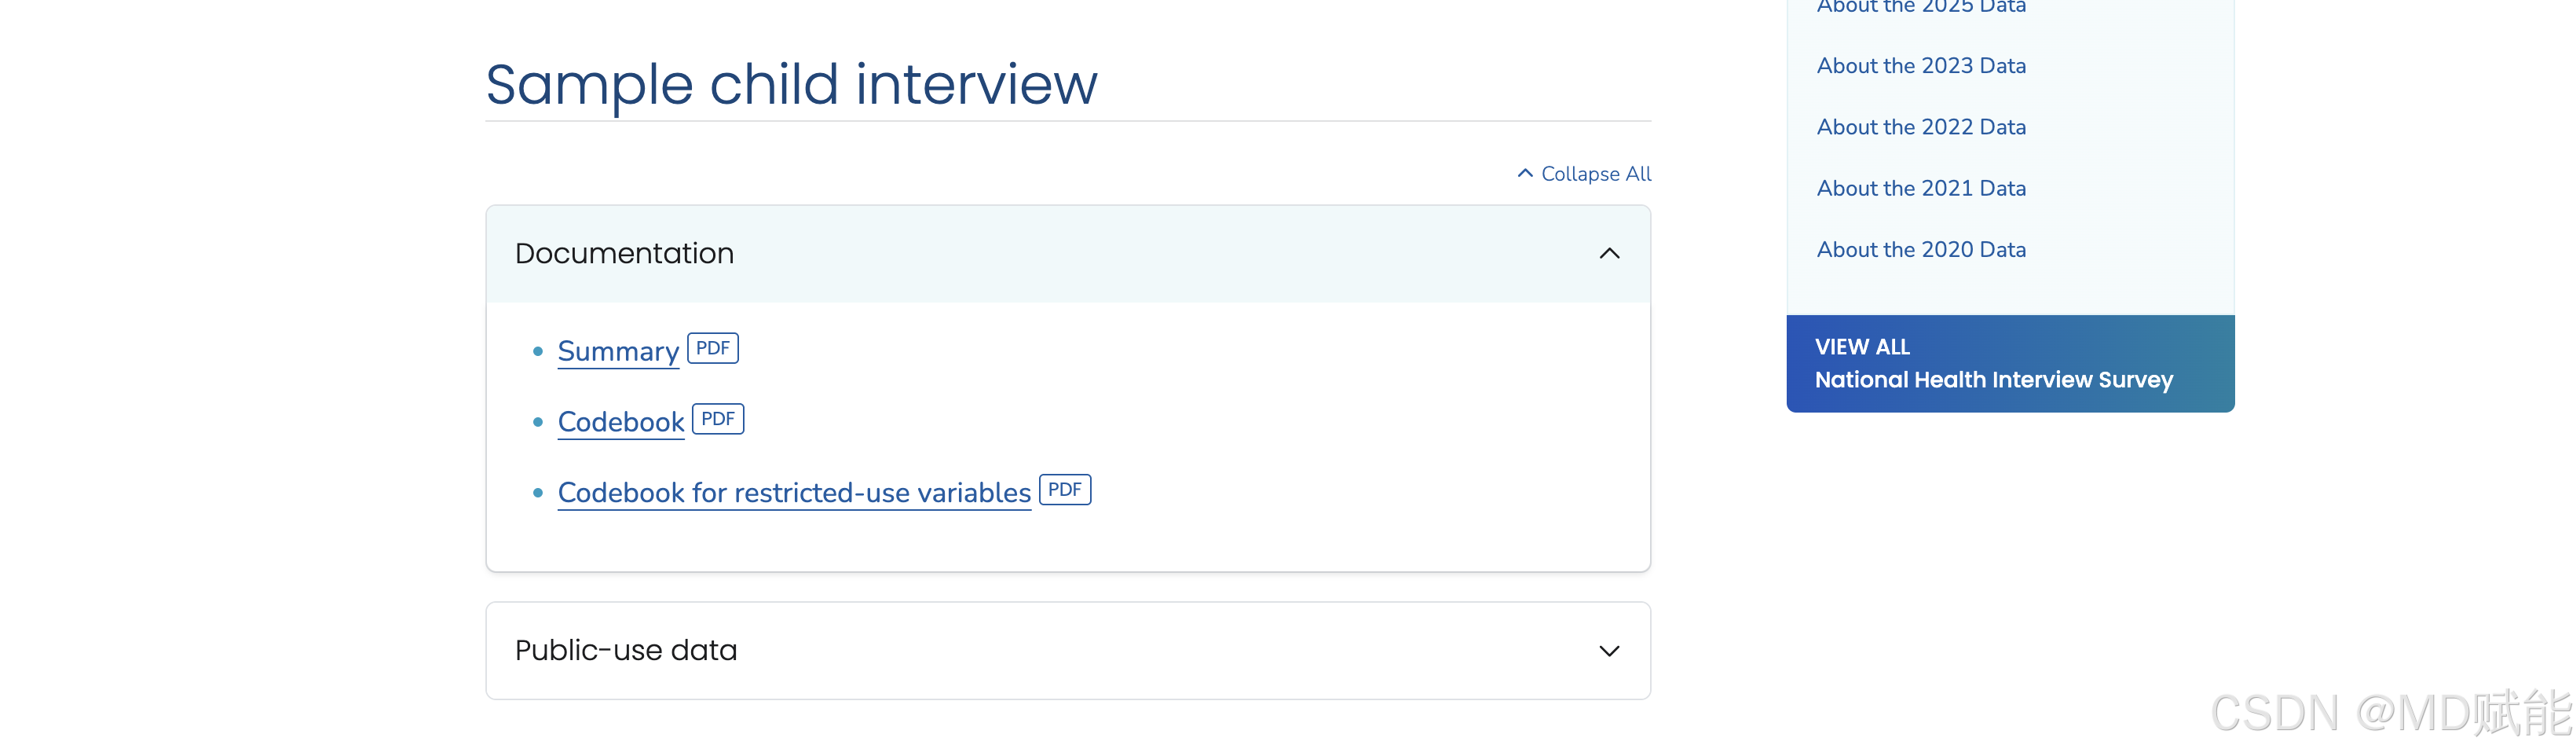Go to About the 2023 Data
This screenshot has height=756, width=2576.
tap(1920, 66)
